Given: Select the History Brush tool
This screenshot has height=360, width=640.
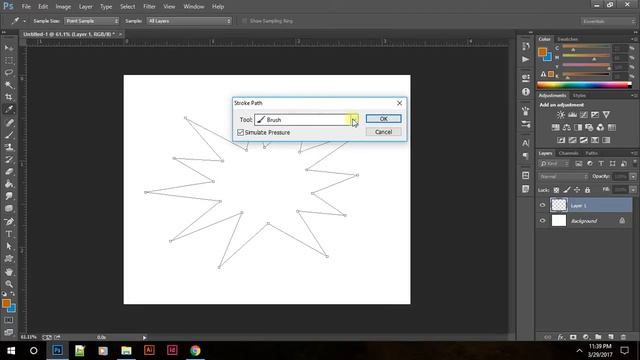Looking at the screenshot, I should [x=9, y=160].
